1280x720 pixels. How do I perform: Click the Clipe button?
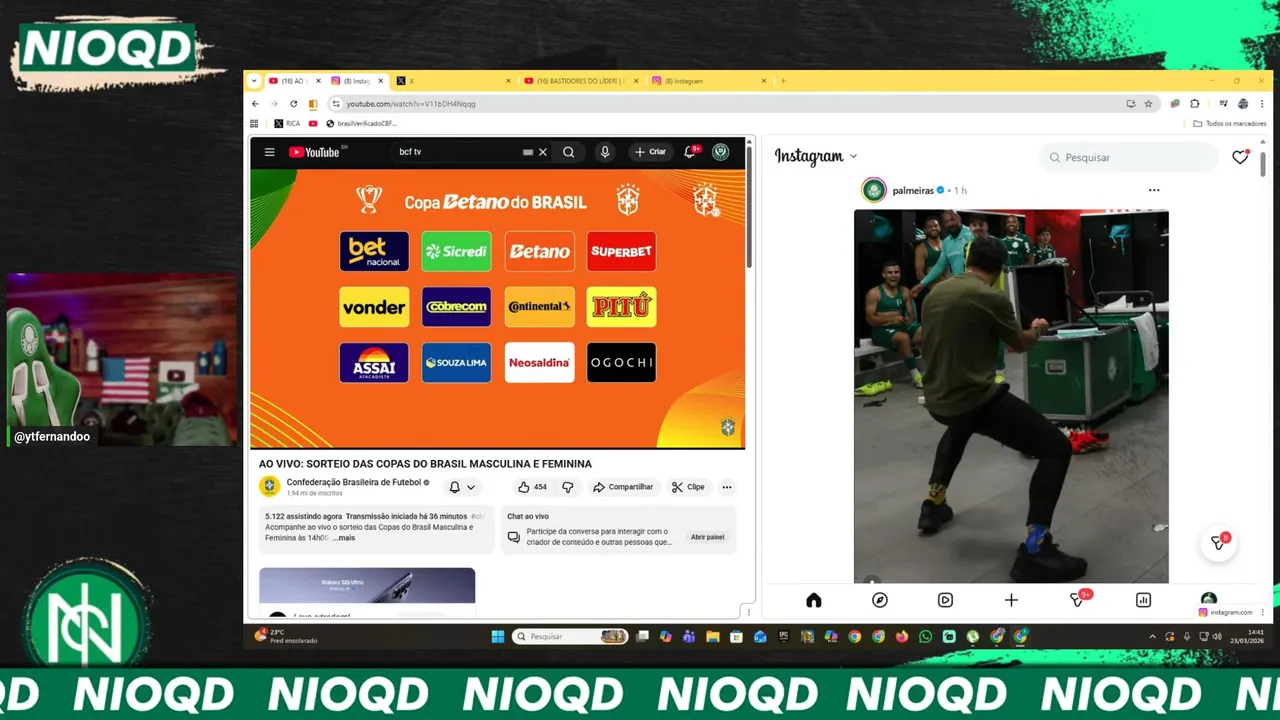(x=688, y=487)
